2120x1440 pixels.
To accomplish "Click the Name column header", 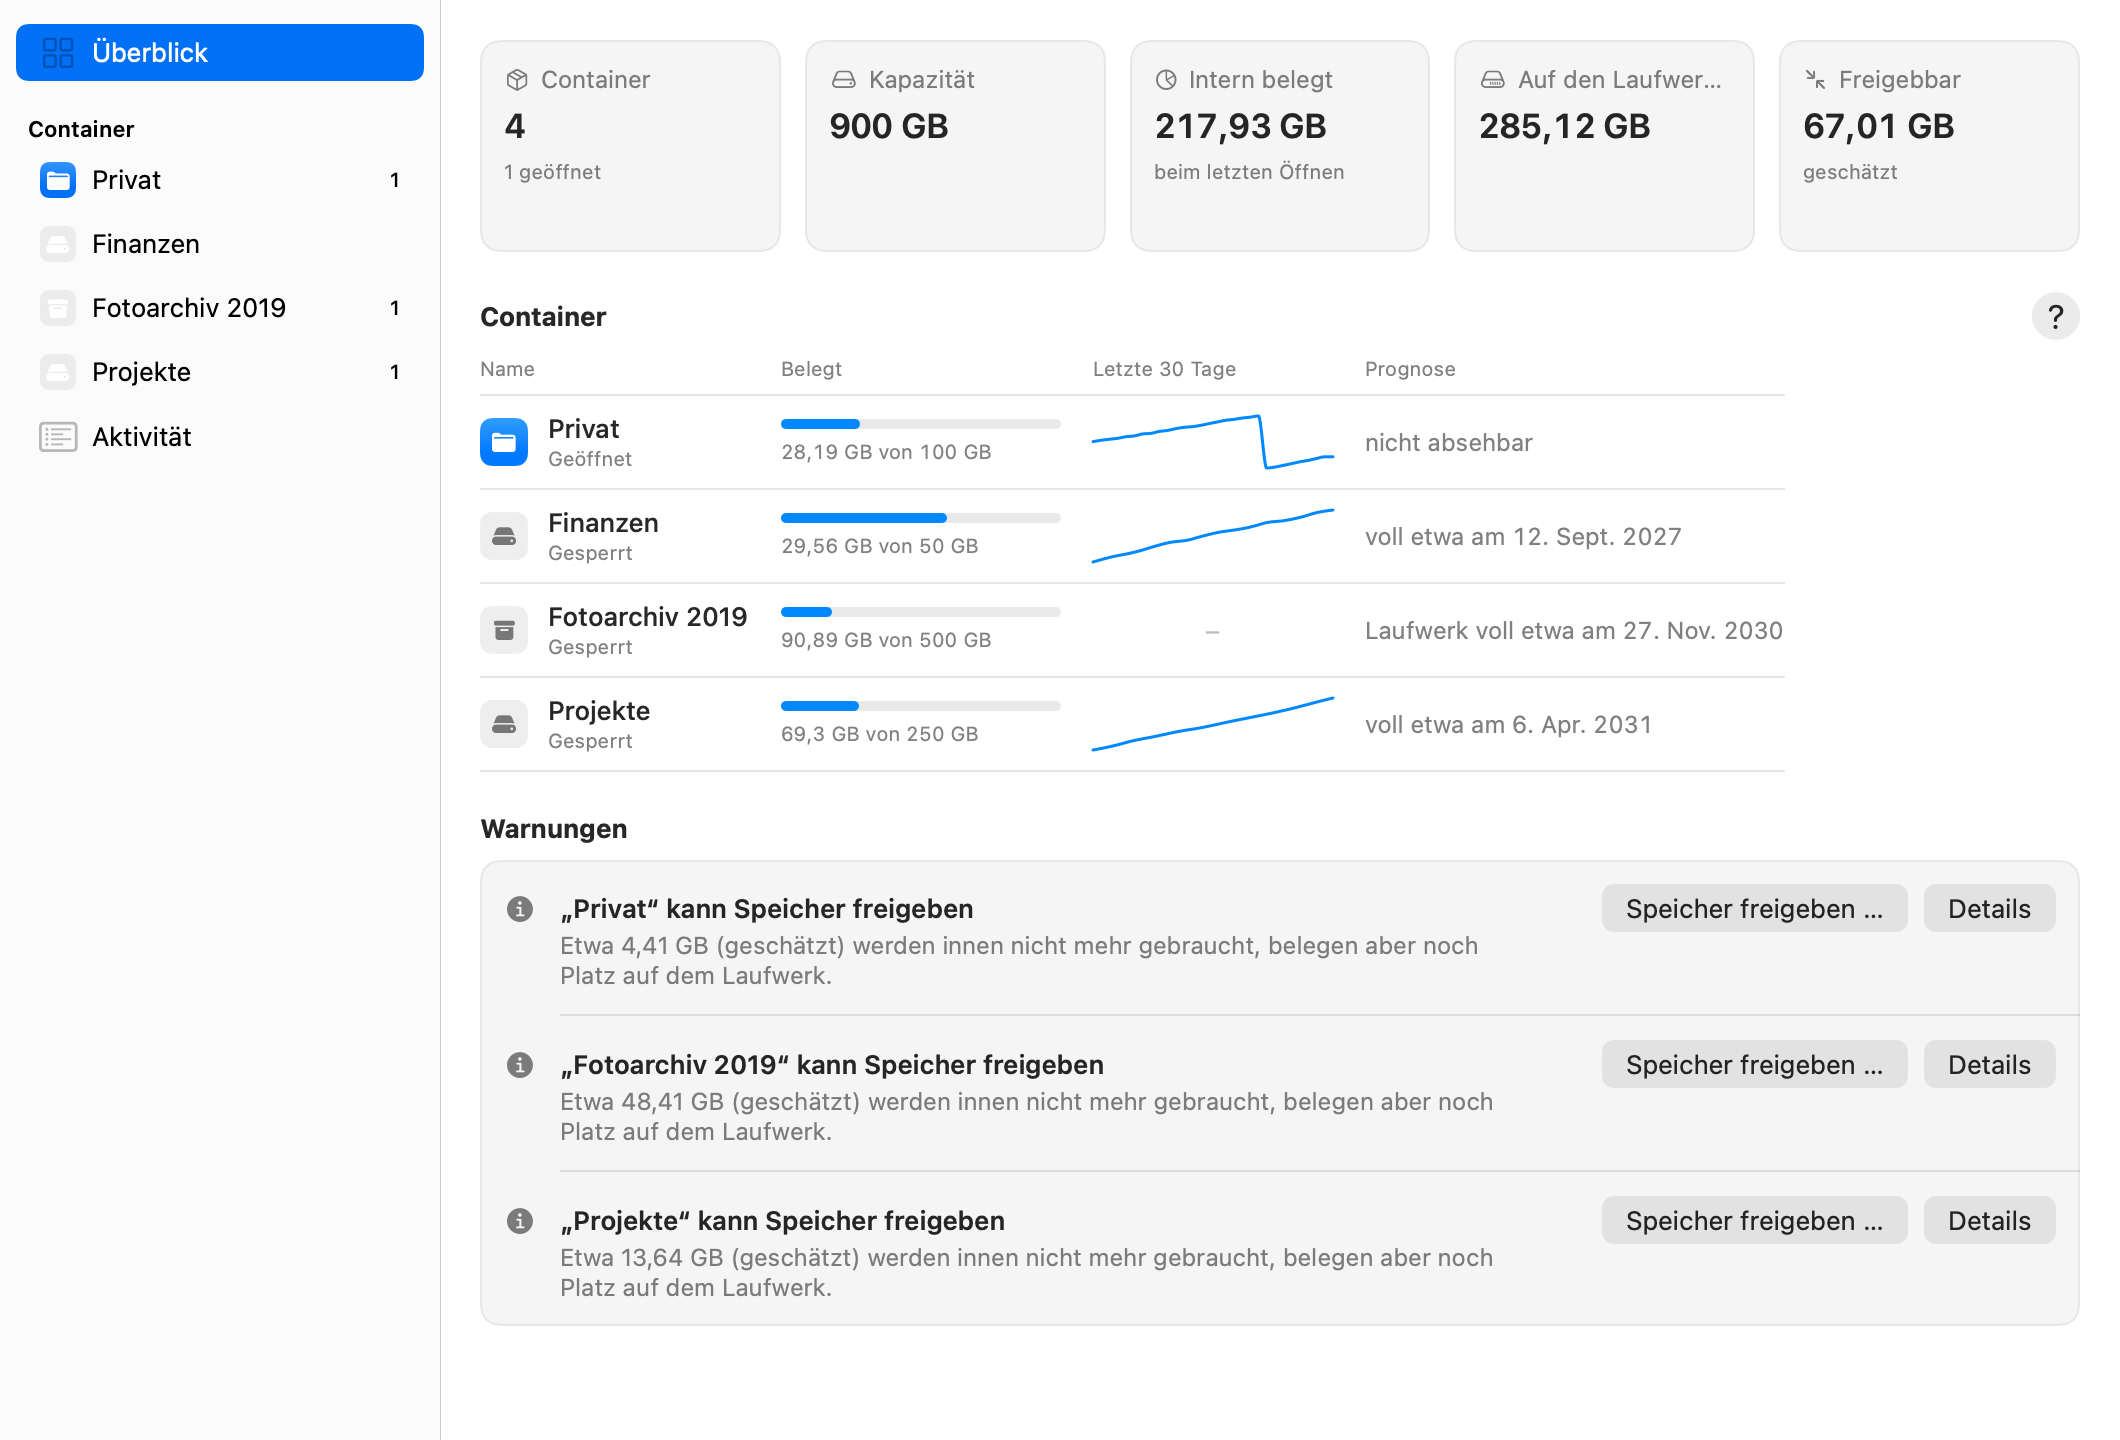I will pyautogui.click(x=507, y=369).
